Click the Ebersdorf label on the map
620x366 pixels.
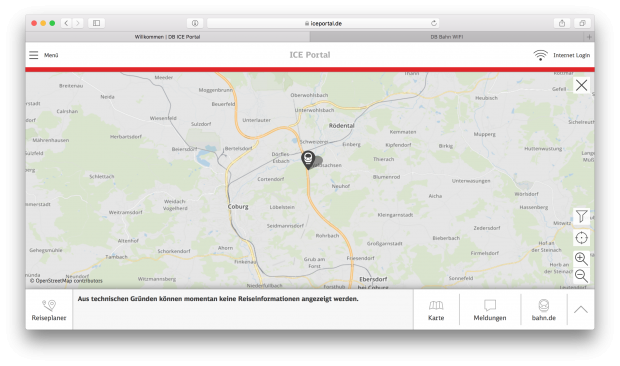point(373,279)
